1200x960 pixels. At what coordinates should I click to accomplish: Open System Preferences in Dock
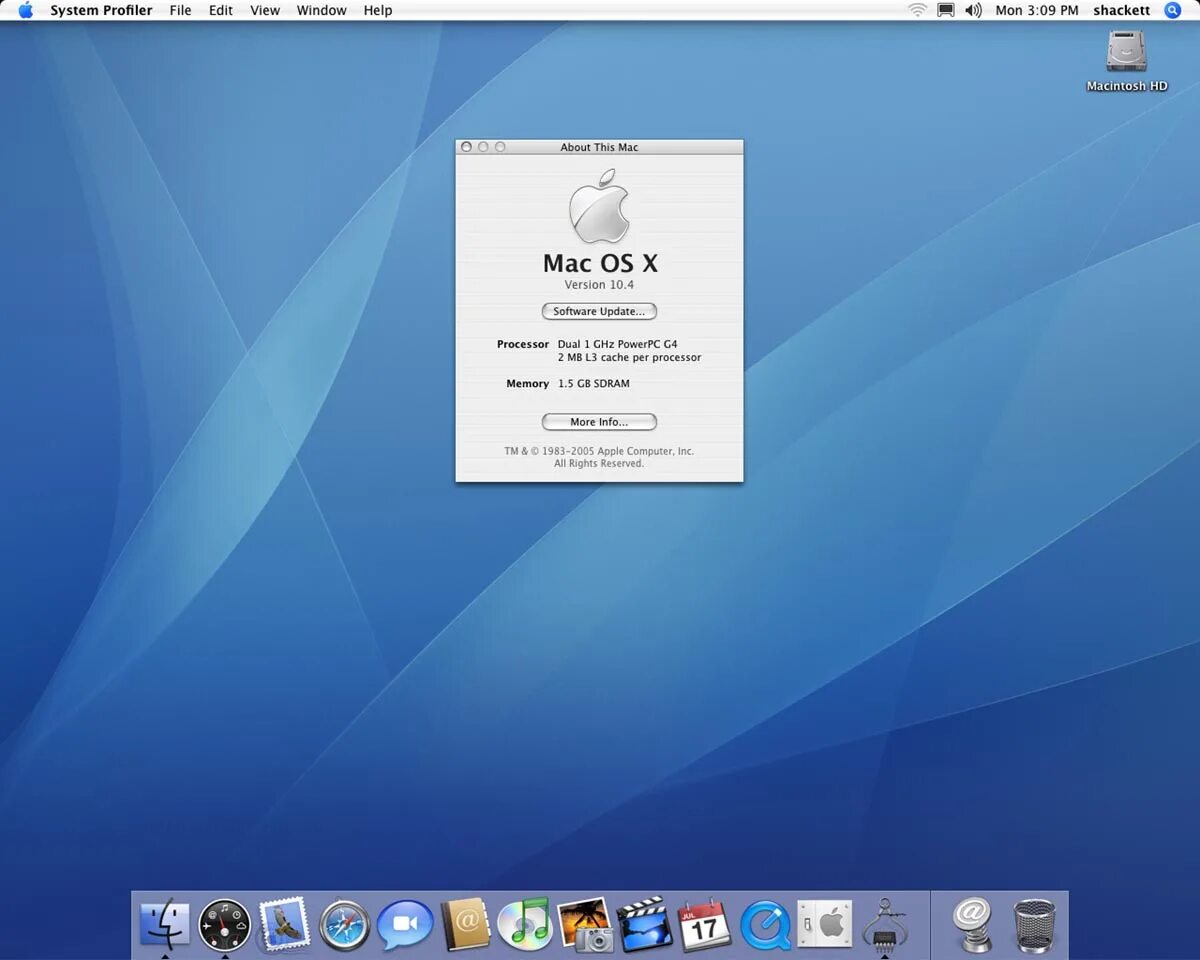coord(825,924)
